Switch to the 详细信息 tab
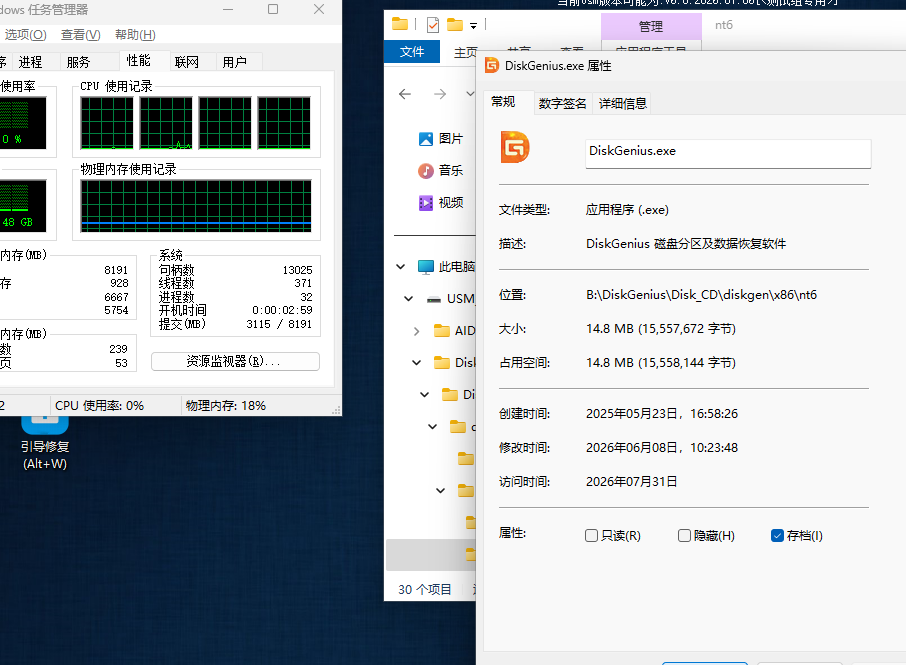This screenshot has width=906, height=665. click(622, 103)
